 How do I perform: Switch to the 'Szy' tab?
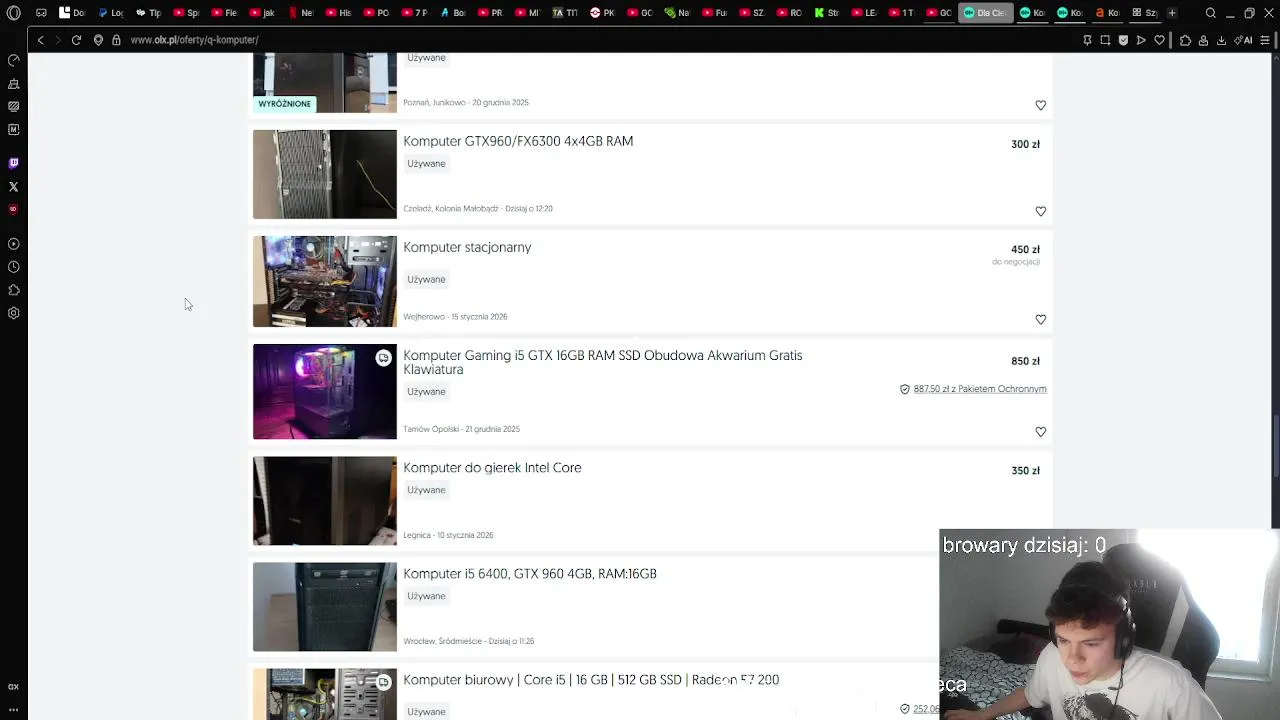coord(1144,13)
